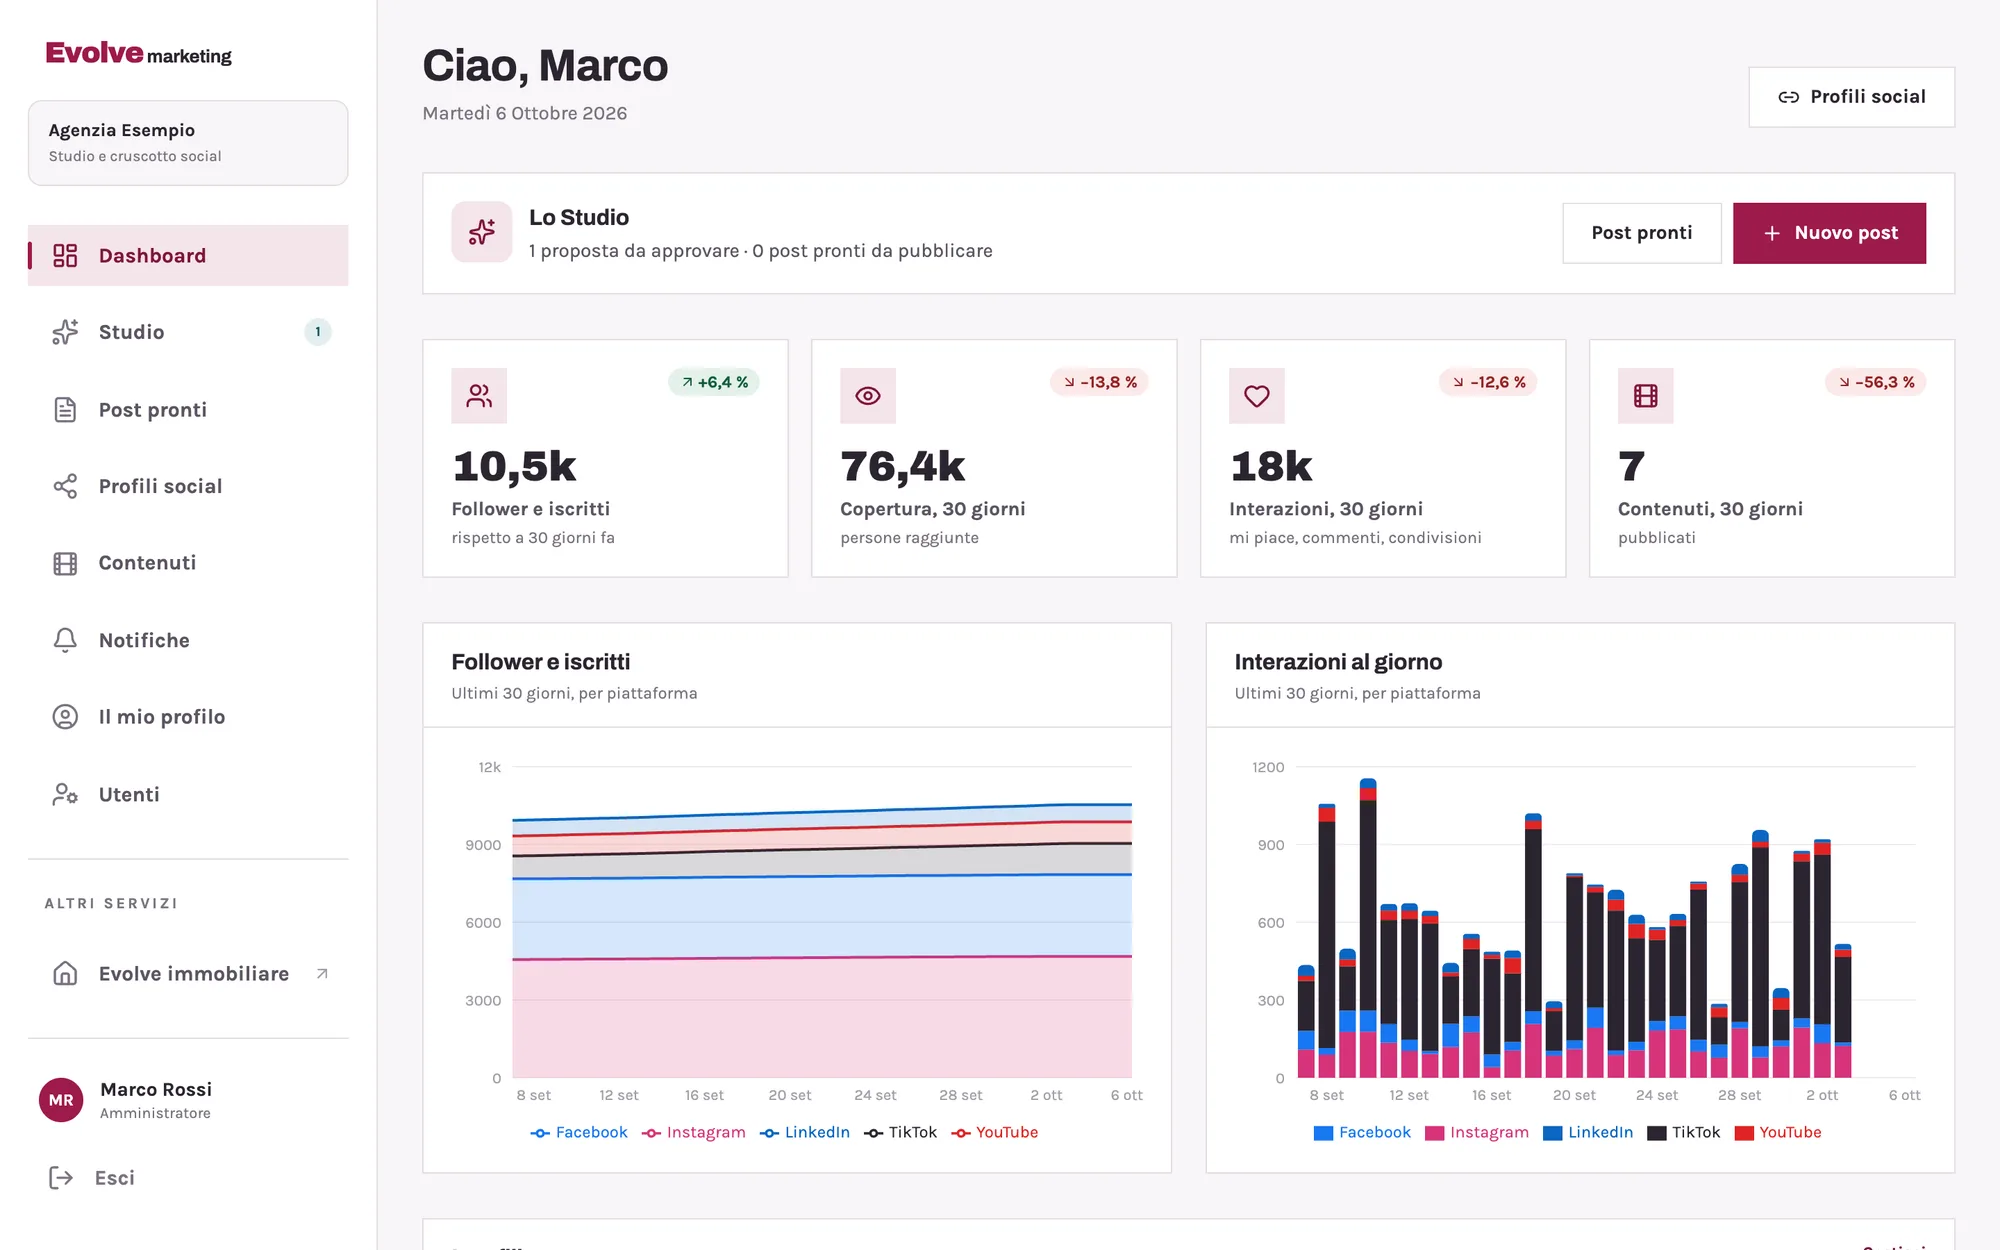
Task: Toggle YouTube series in follower chart legend
Action: pyautogui.click(x=995, y=1132)
